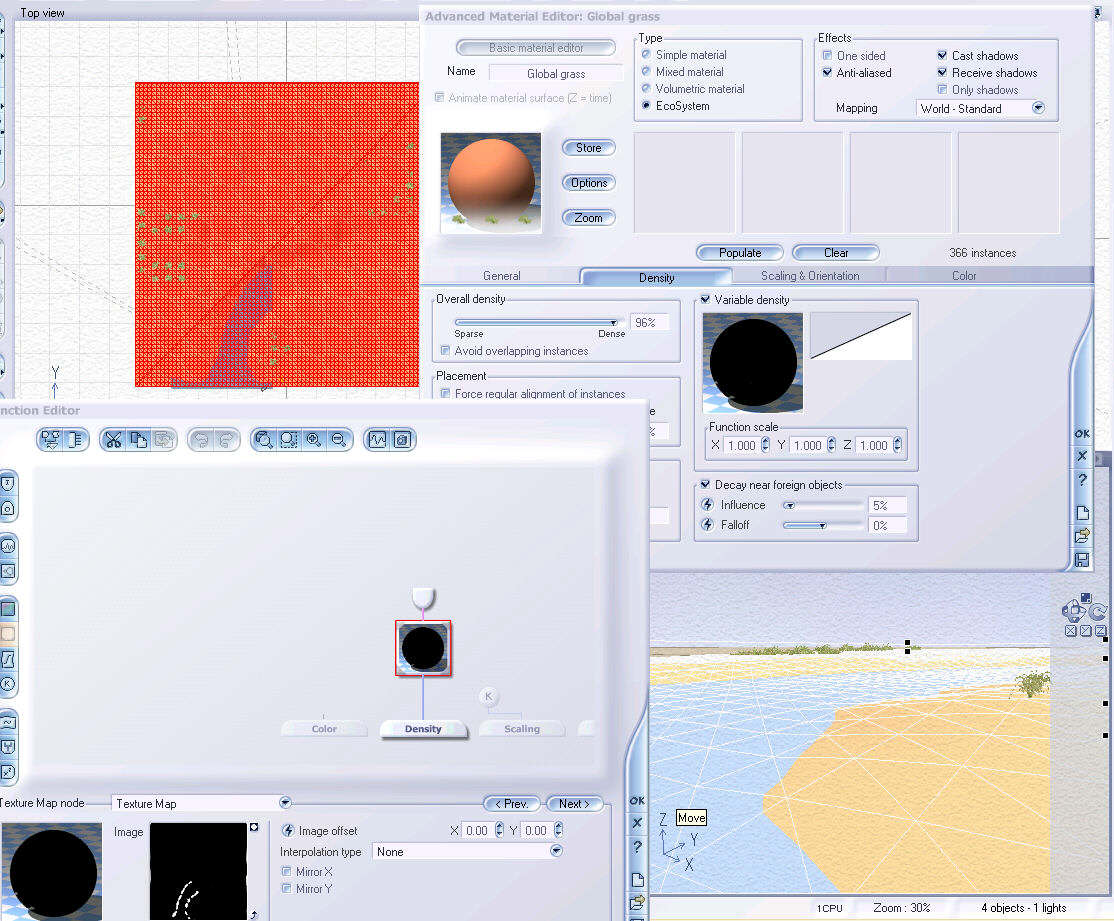Click the Cut scissors icon in Function Editor
Screen dimensions: 1114x921
click(113, 439)
